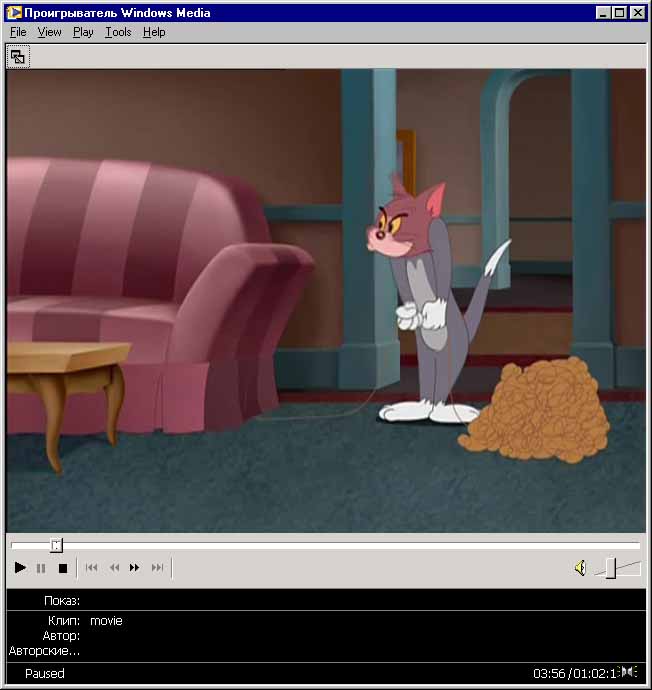Image resolution: width=652 pixels, height=690 pixels.
Task: Minimize the Windows Media window
Action: [603, 13]
